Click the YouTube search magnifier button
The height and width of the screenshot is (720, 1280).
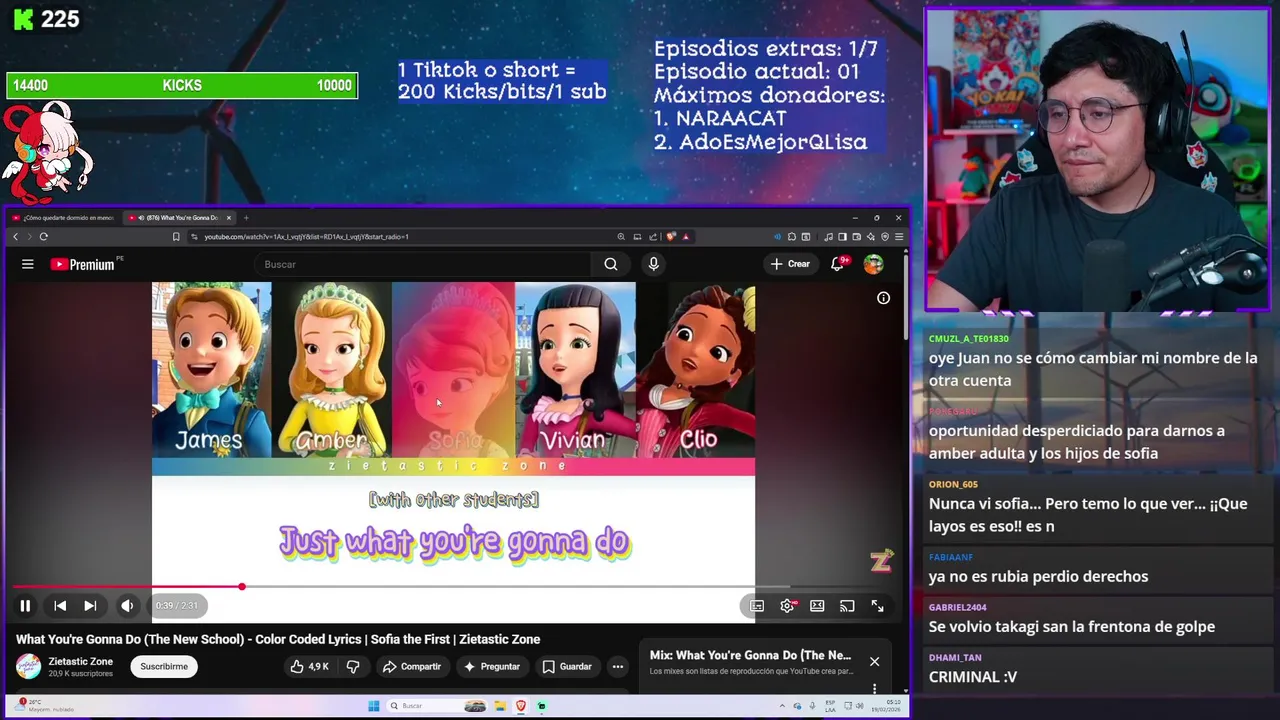pyautogui.click(x=611, y=264)
